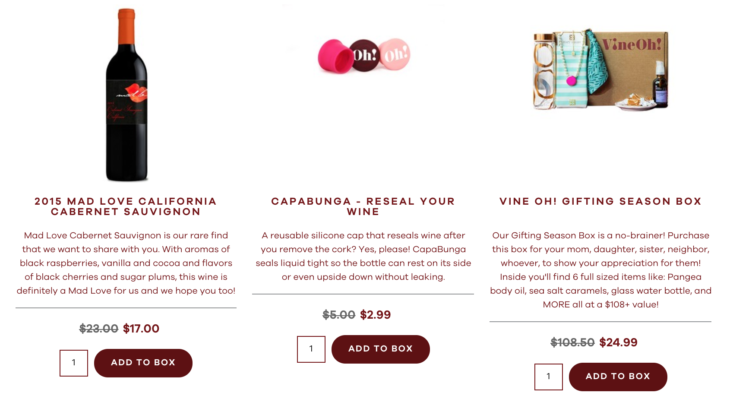
Task: Add Mad Love Cabernet to box
Action: pyautogui.click(x=143, y=363)
